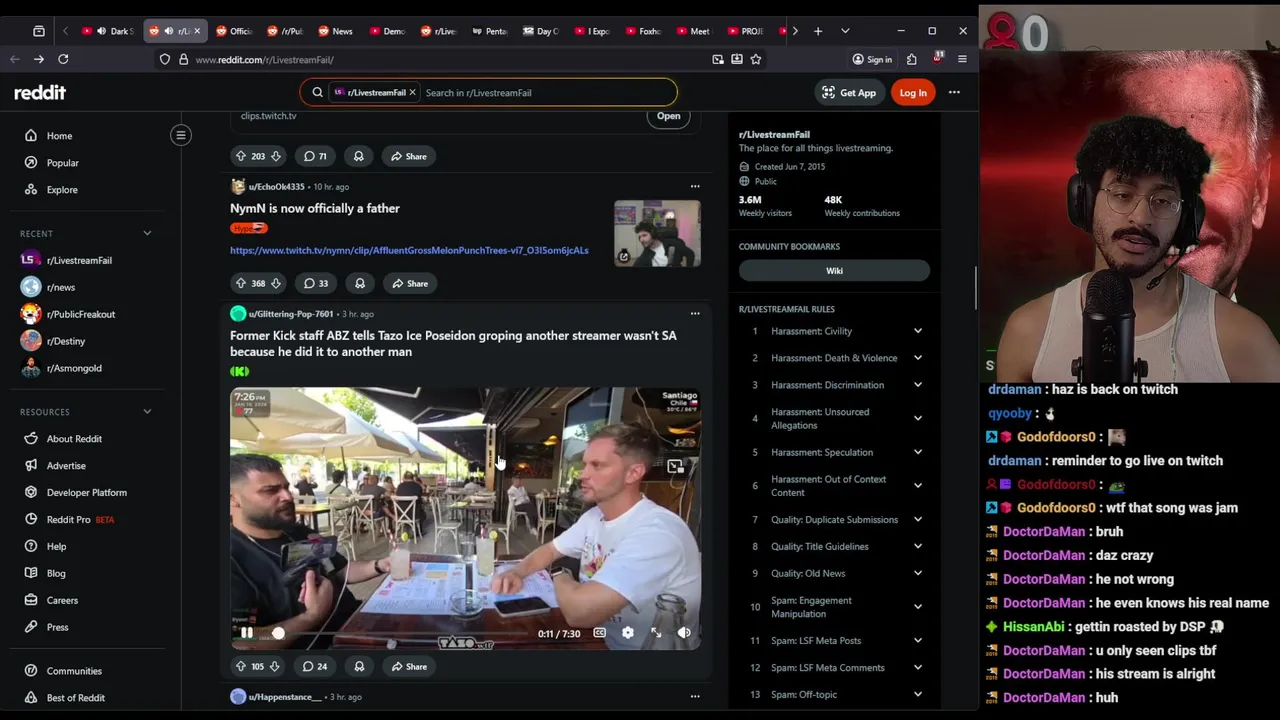Click the Get App button
The width and height of the screenshot is (1280, 720).
tap(849, 92)
